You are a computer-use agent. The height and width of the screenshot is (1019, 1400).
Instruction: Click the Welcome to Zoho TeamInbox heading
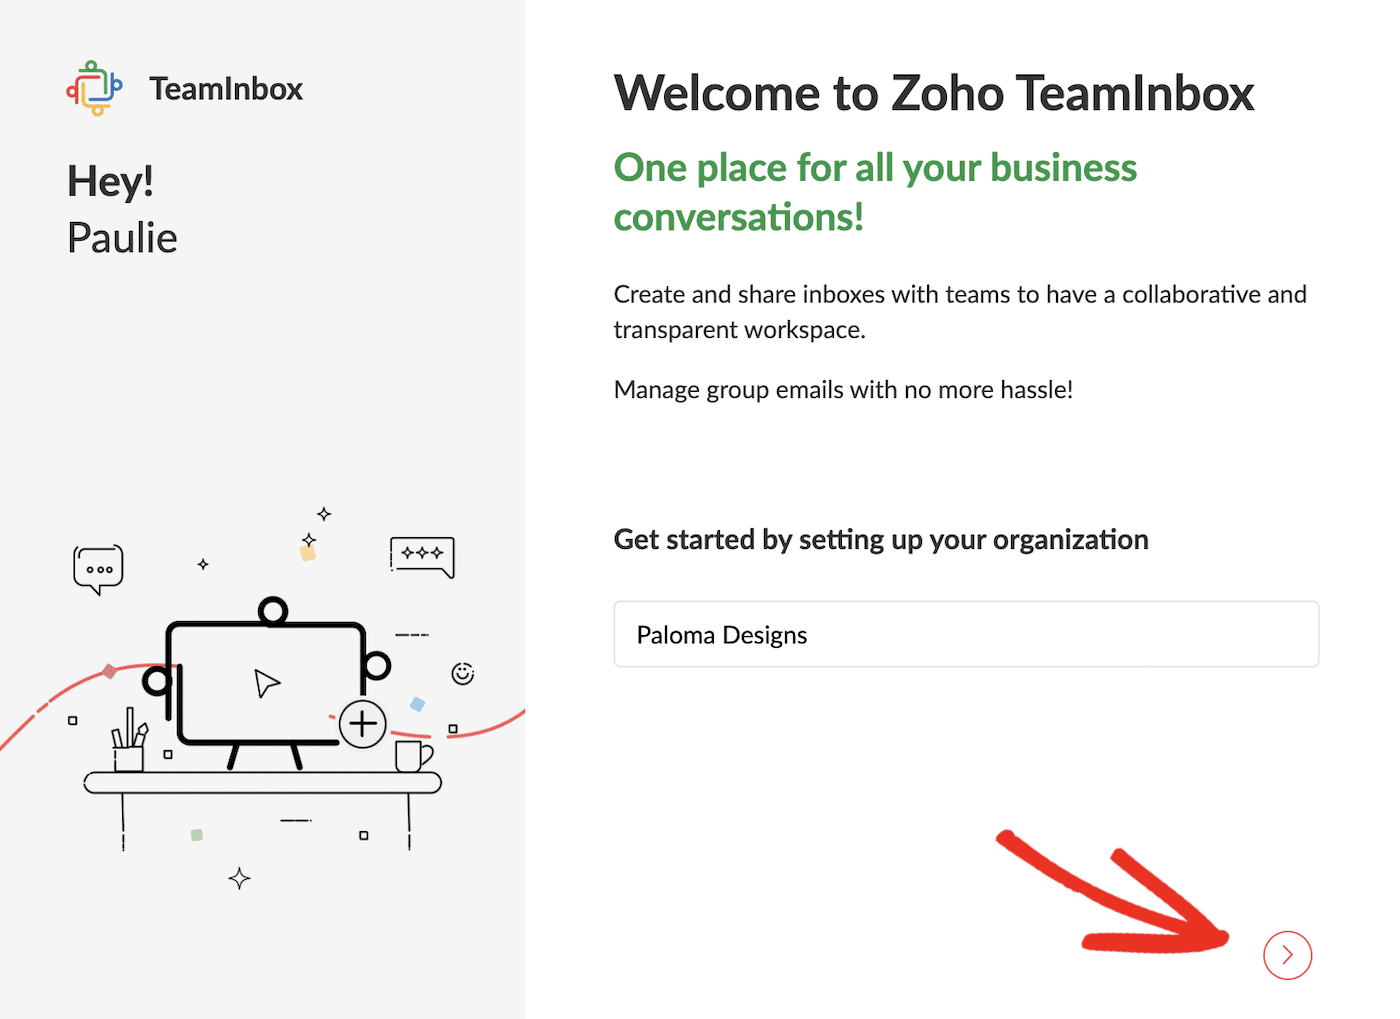[x=933, y=92]
